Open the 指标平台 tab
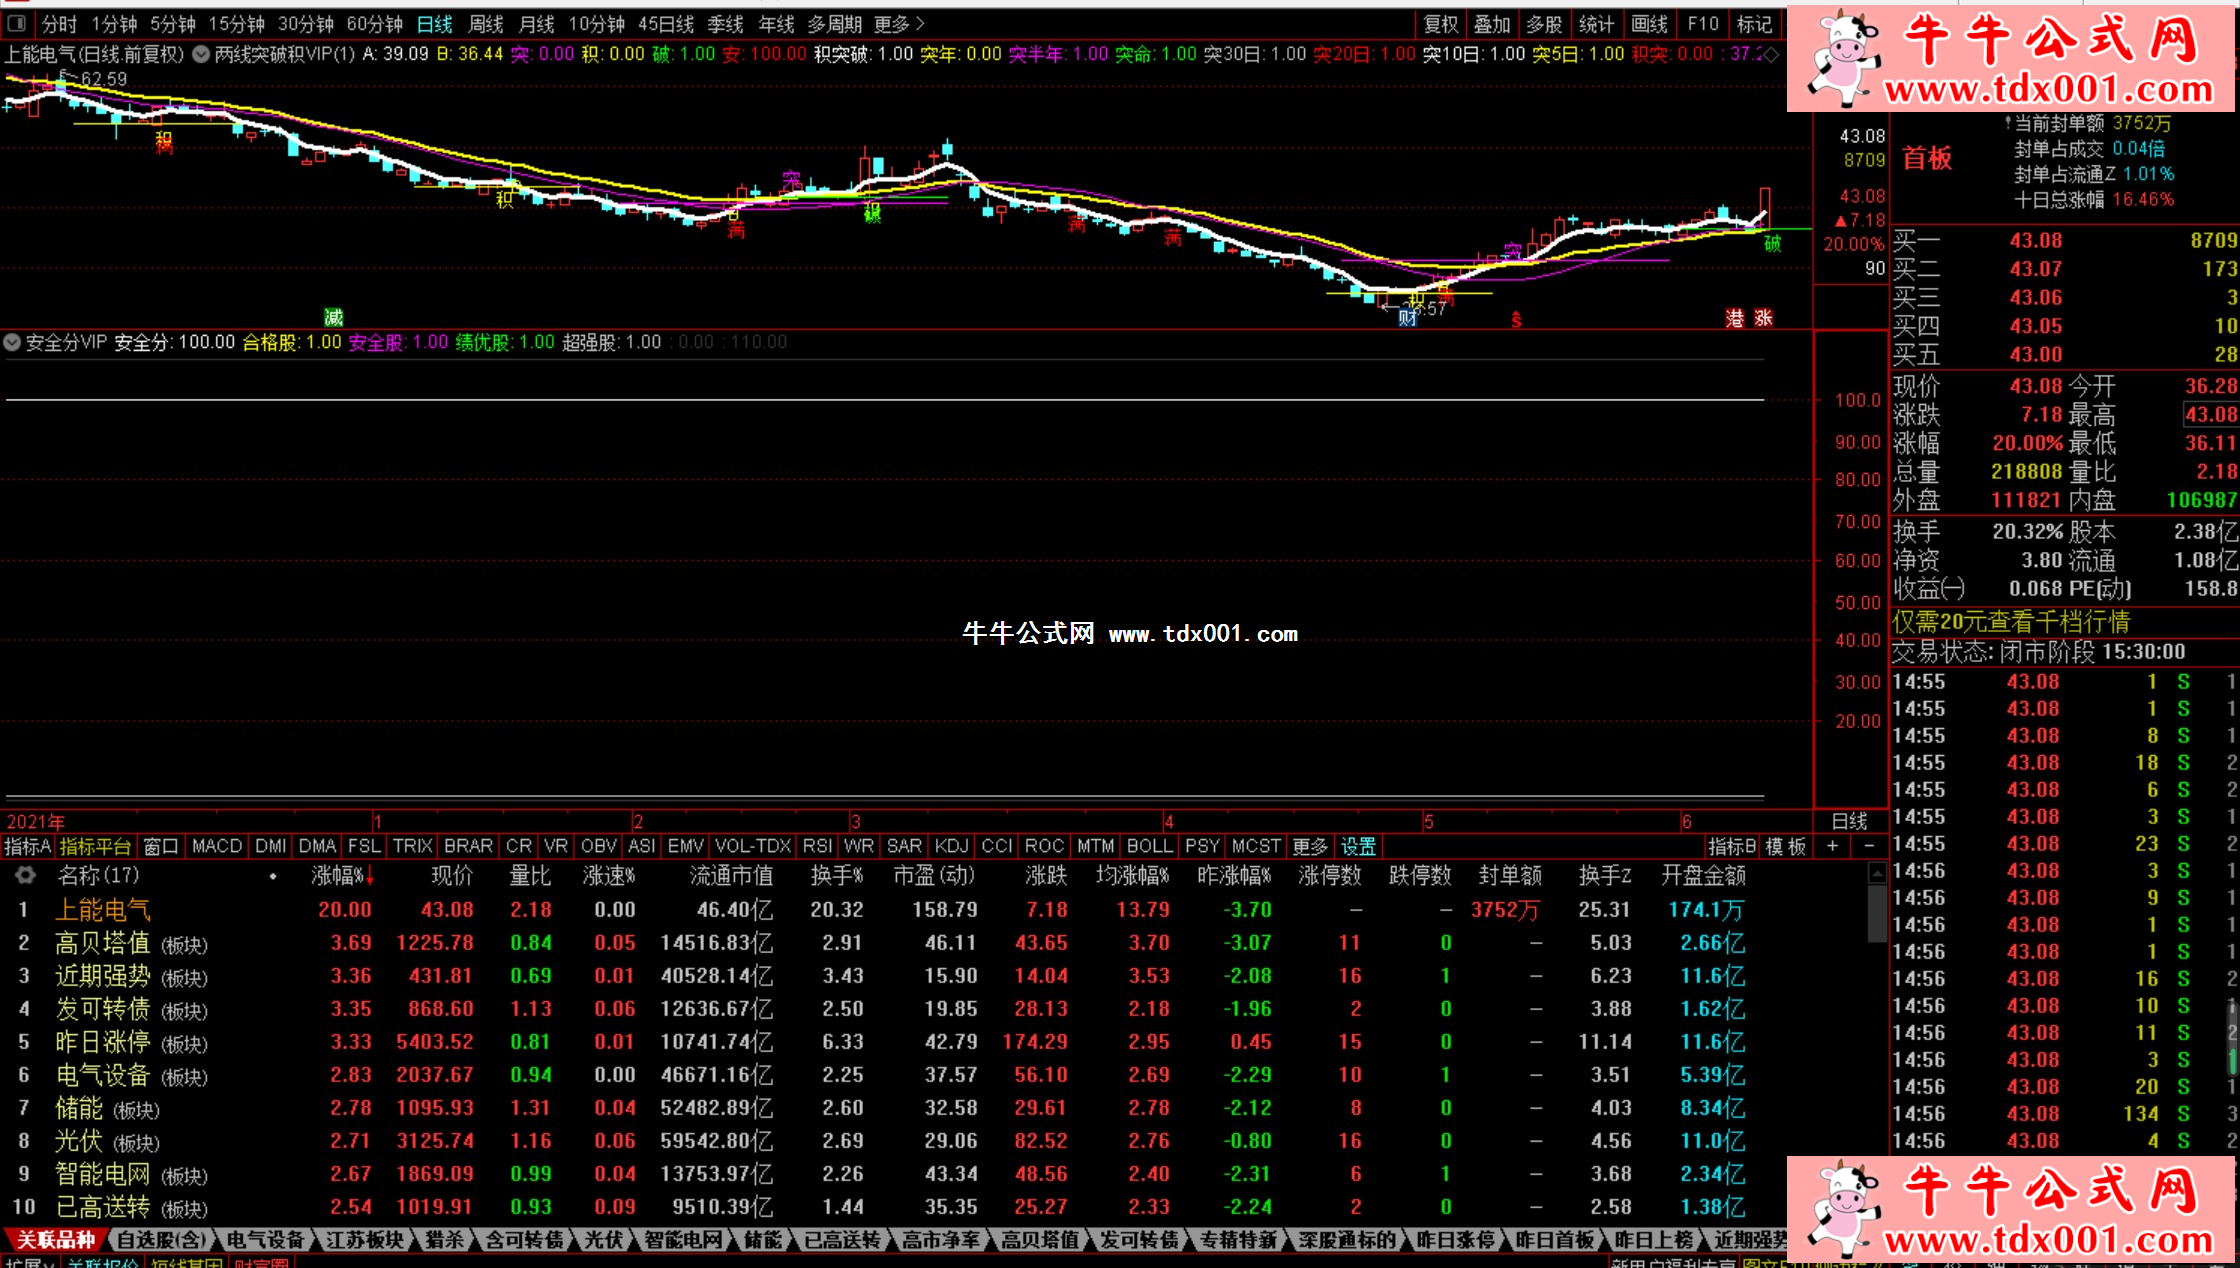The width and height of the screenshot is (2240, 1268). [x=95, y=846]
